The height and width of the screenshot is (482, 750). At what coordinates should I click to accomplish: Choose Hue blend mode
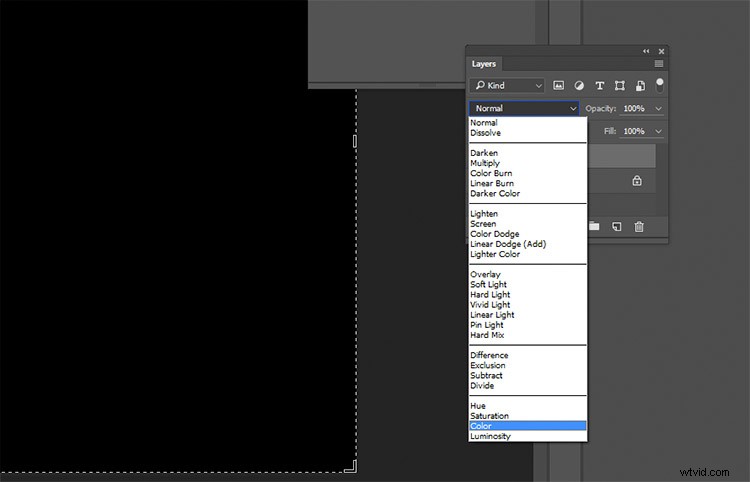(528, 406)
